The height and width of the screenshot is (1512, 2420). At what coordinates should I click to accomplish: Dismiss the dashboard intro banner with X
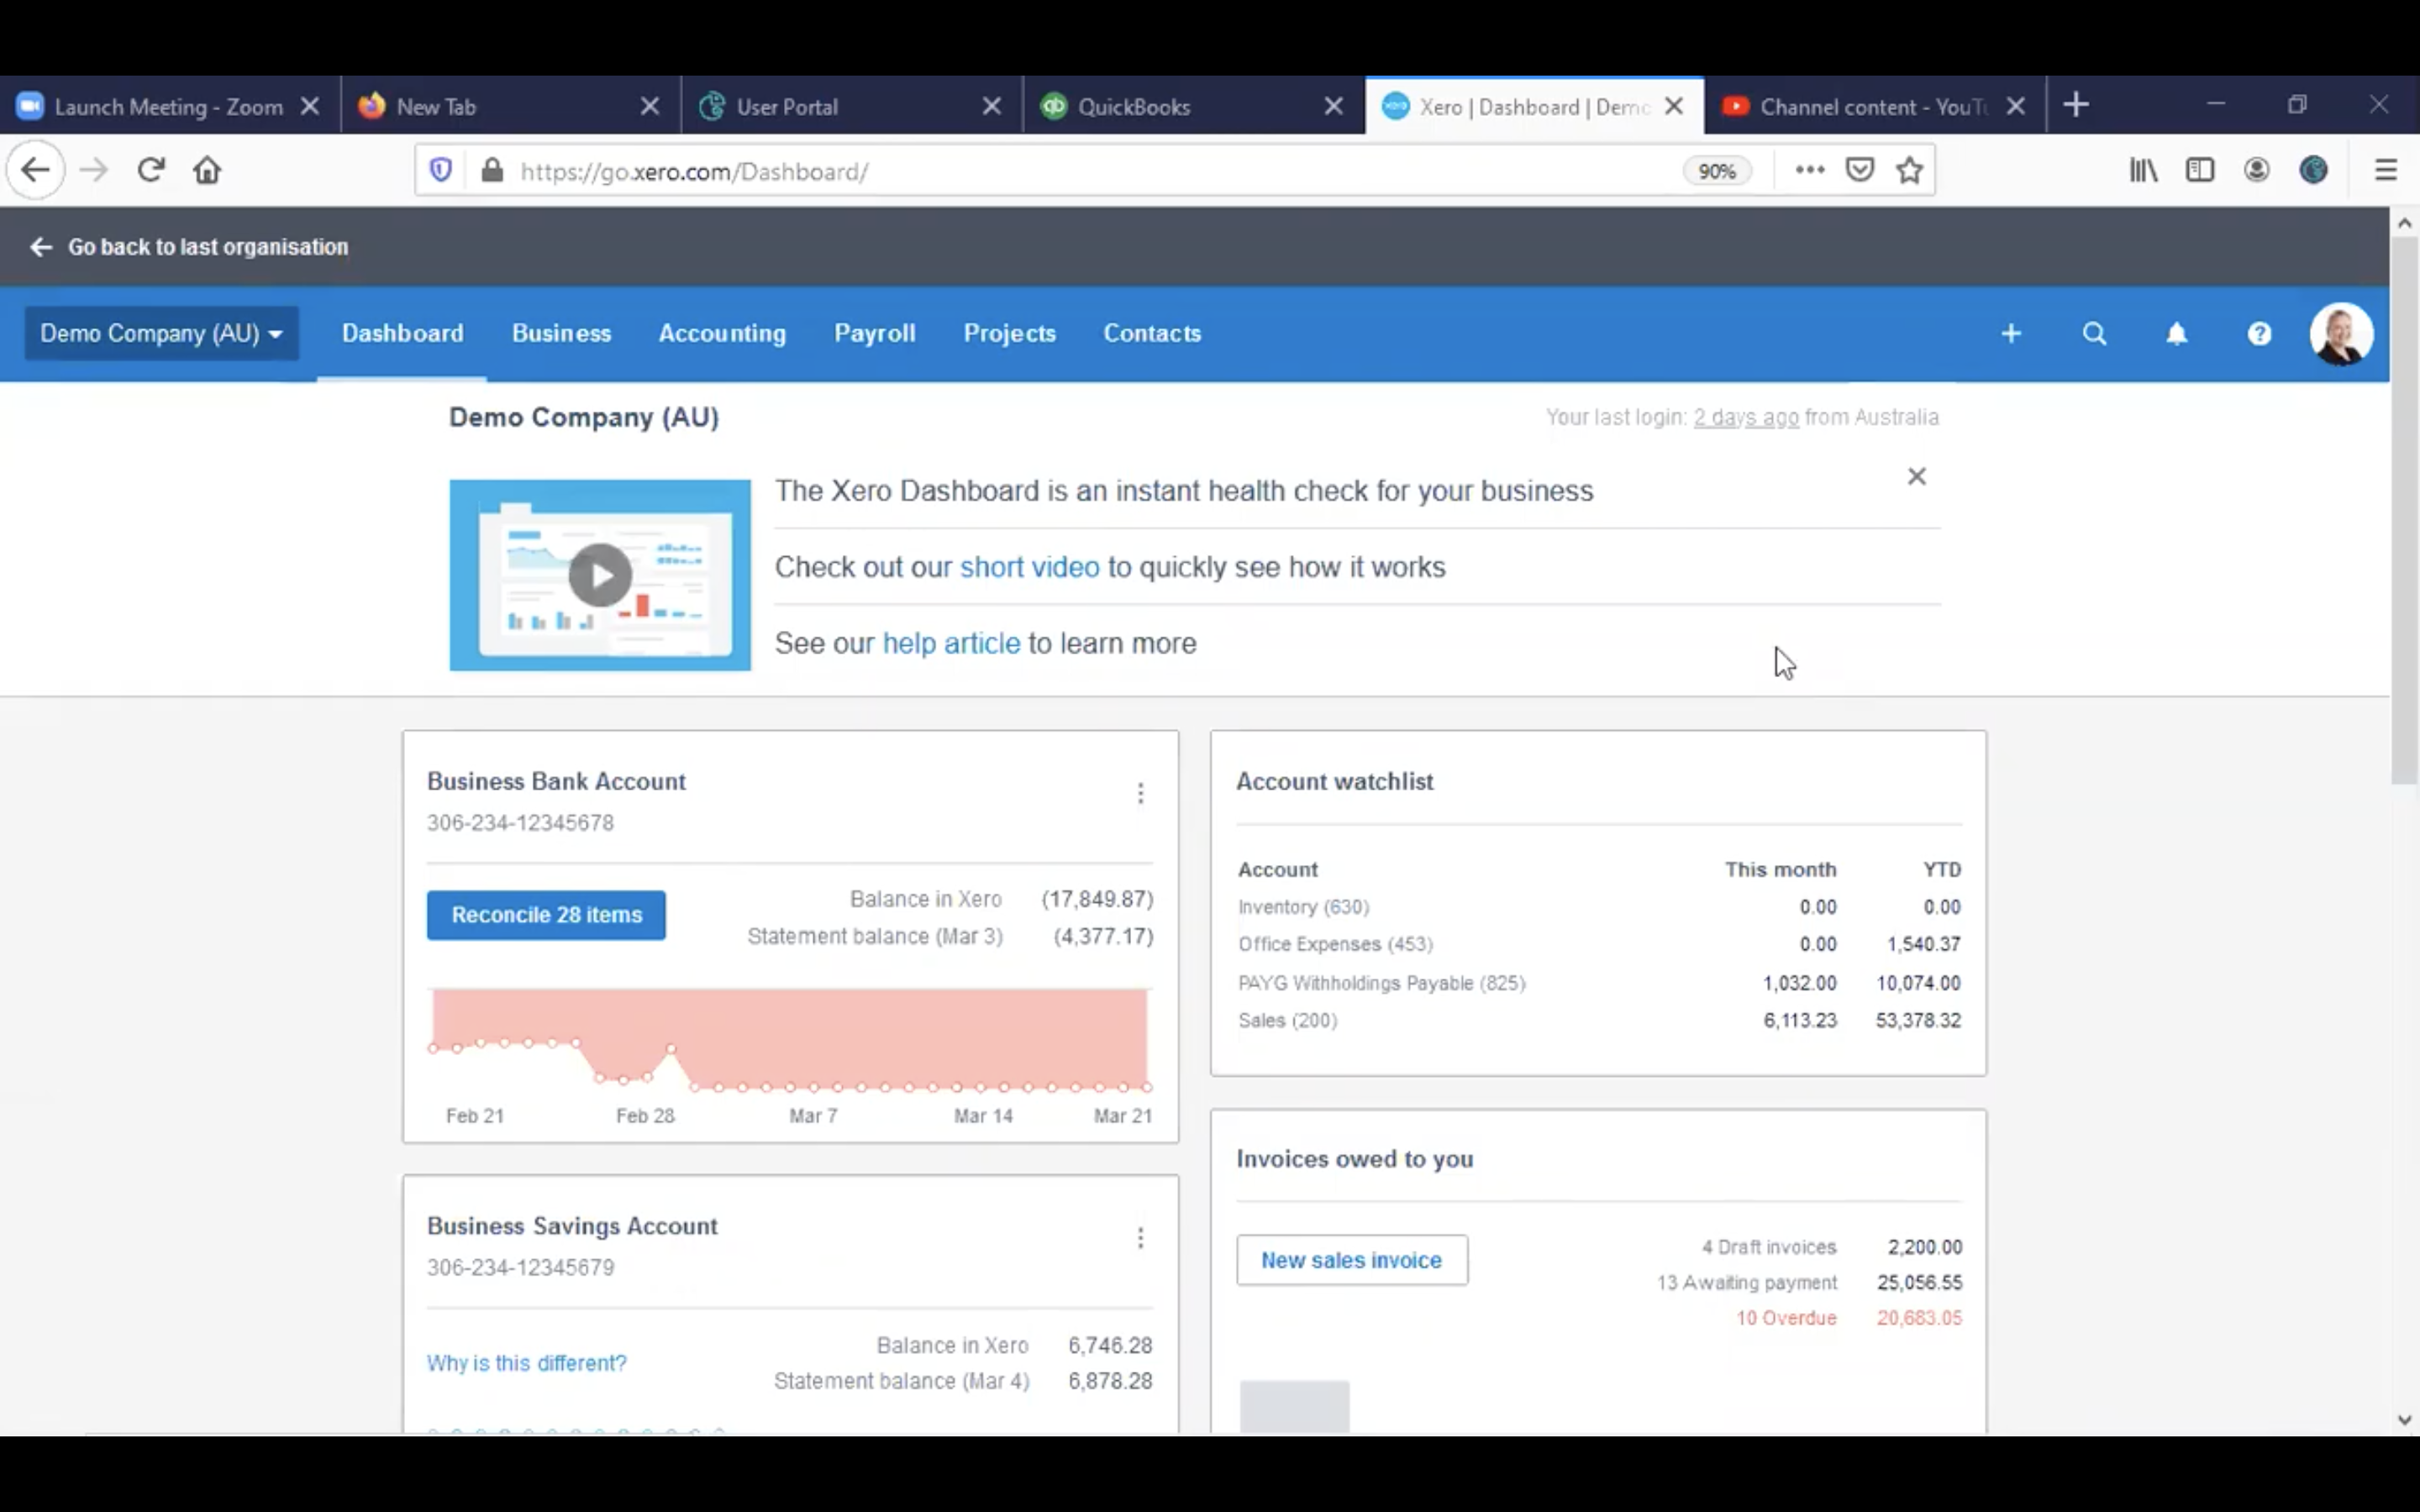pyautogui.click(x=1916, y=476)
